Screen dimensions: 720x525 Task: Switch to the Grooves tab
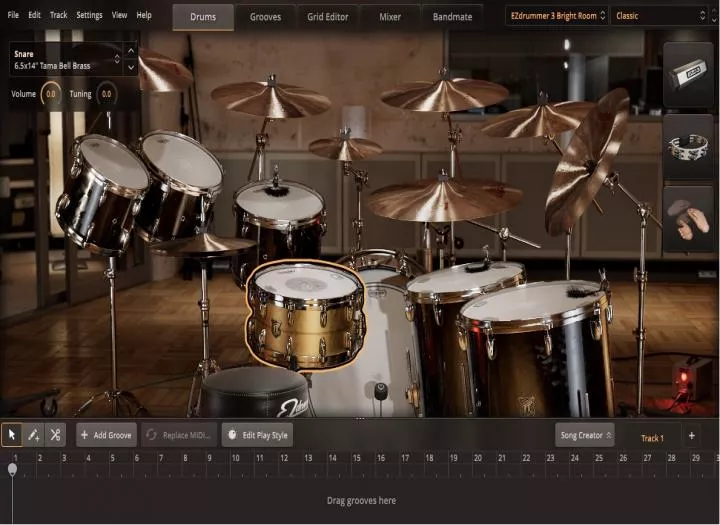pyautogui.click(x=265, y=17)
